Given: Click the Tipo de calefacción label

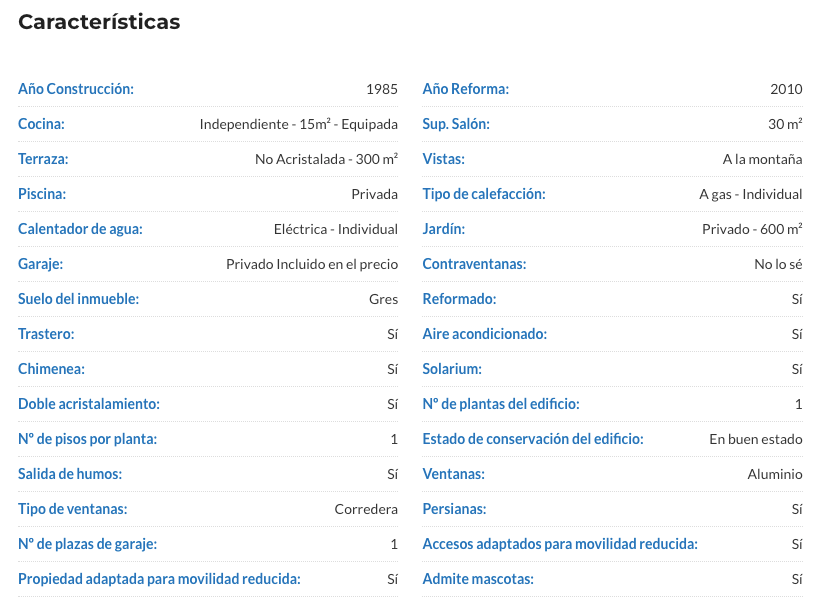Looking at the screenshot, I should point(484,194).
